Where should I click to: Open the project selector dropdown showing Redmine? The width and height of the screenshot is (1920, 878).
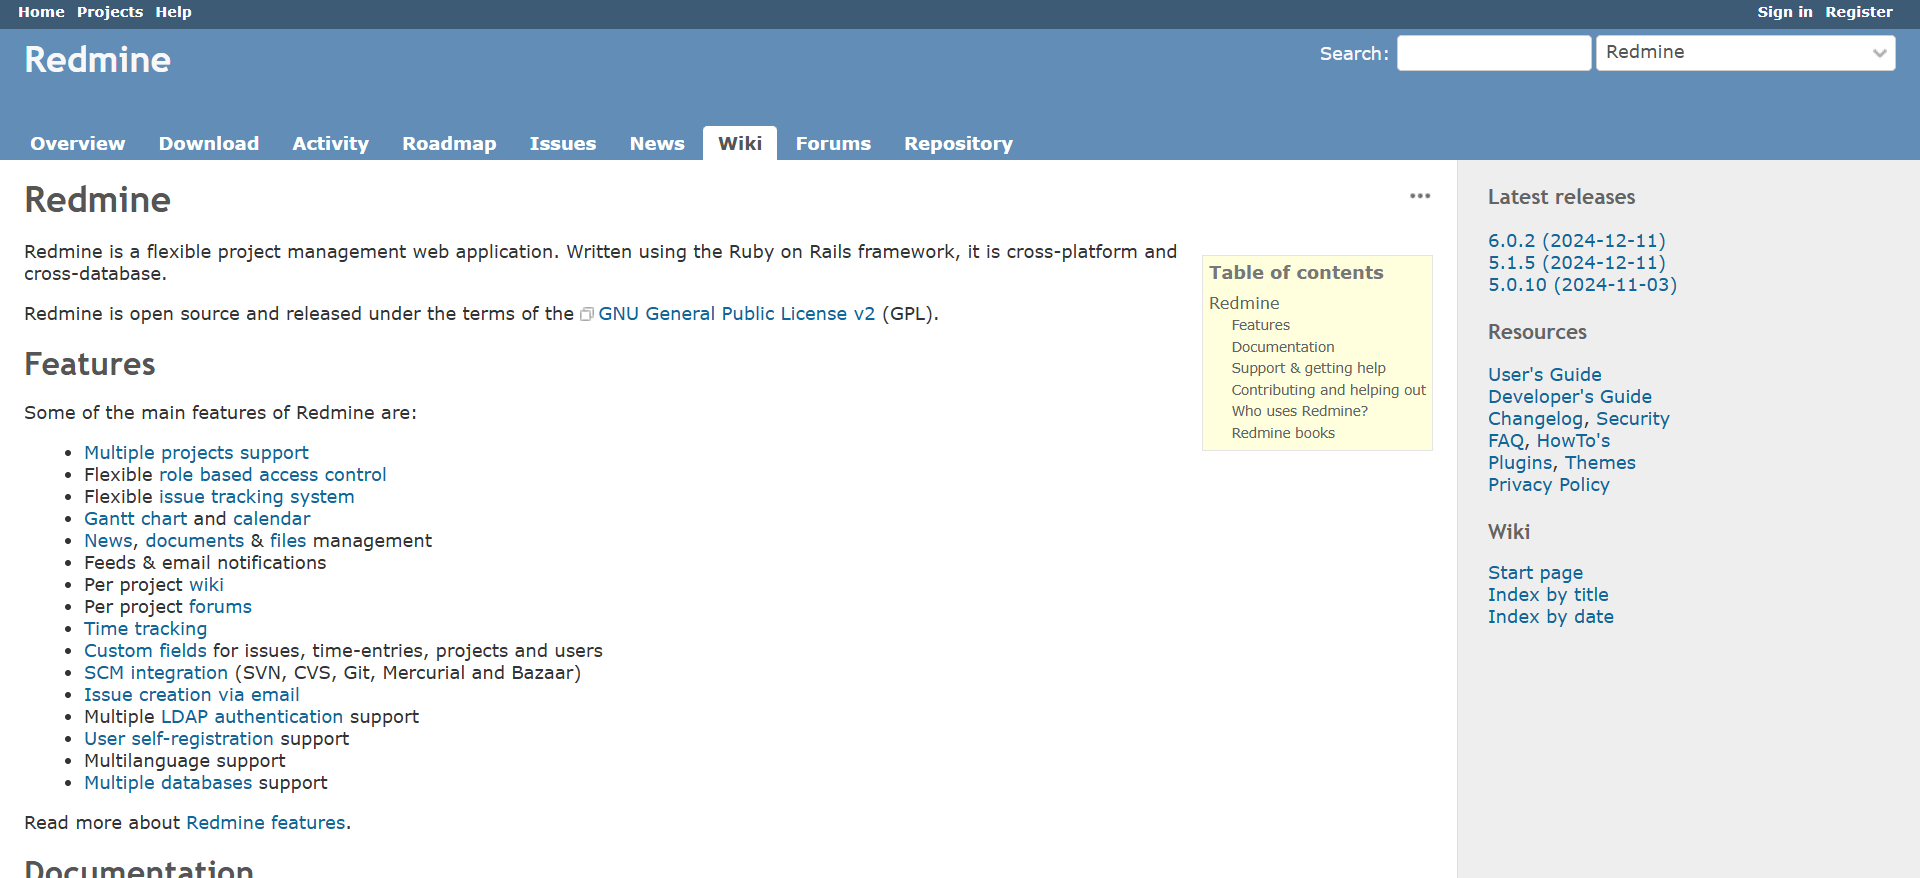tap(1745, 53)
